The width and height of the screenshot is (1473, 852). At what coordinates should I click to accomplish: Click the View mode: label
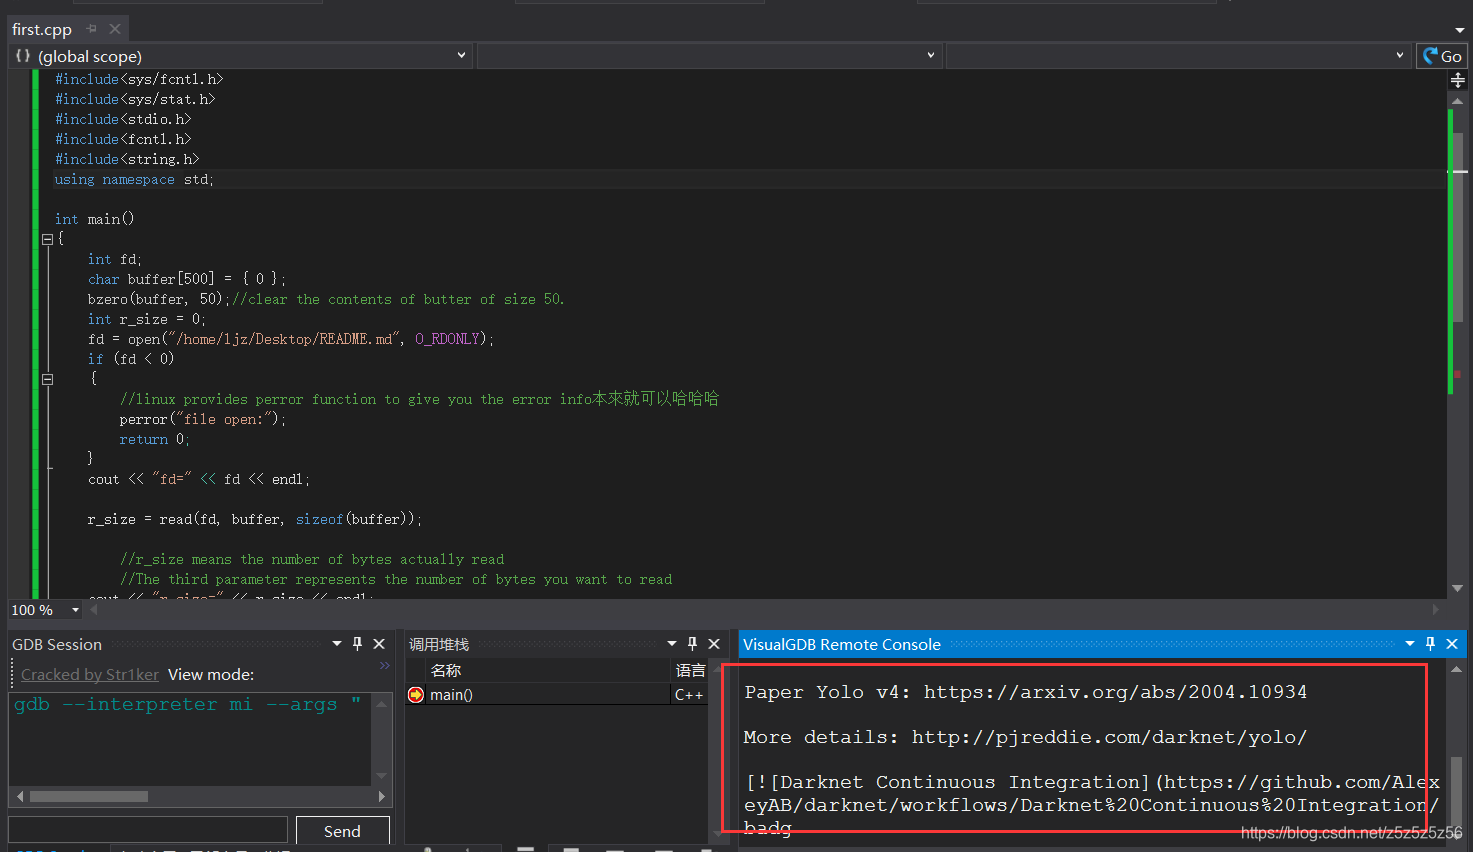coord(211,674)
